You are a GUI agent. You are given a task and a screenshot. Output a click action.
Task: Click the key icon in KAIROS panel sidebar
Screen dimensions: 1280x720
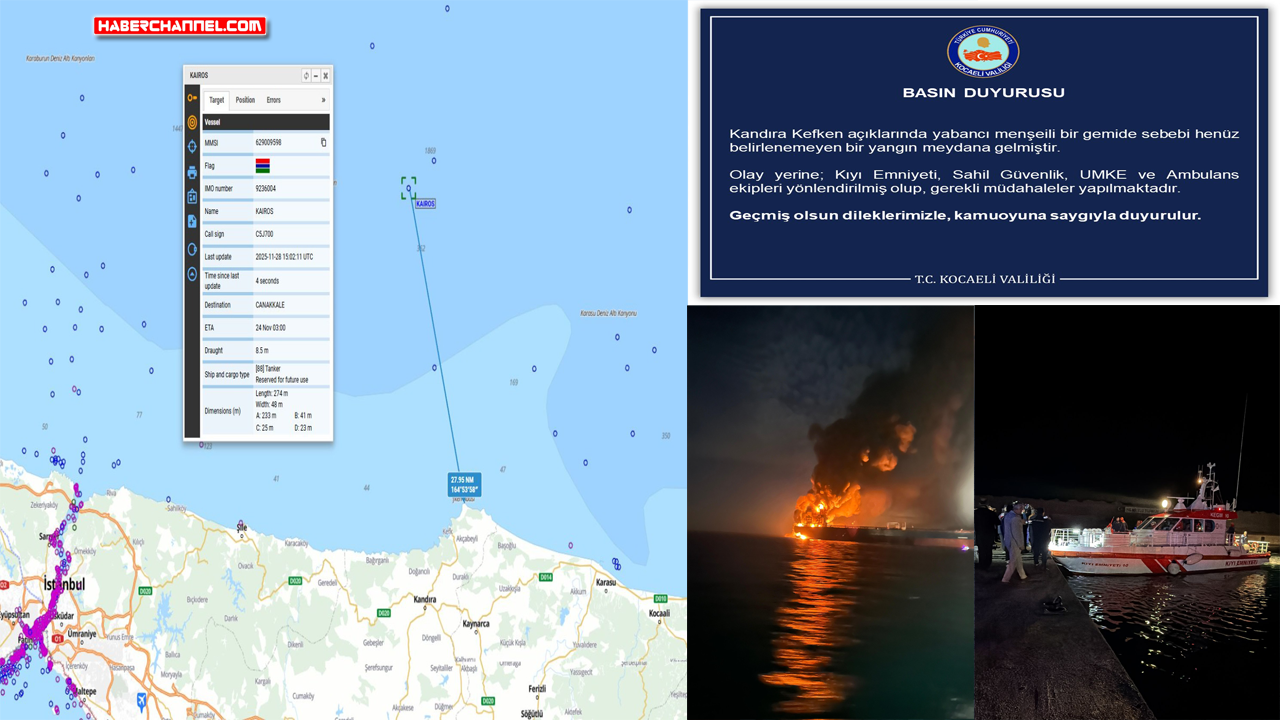(x=192, y=97)
